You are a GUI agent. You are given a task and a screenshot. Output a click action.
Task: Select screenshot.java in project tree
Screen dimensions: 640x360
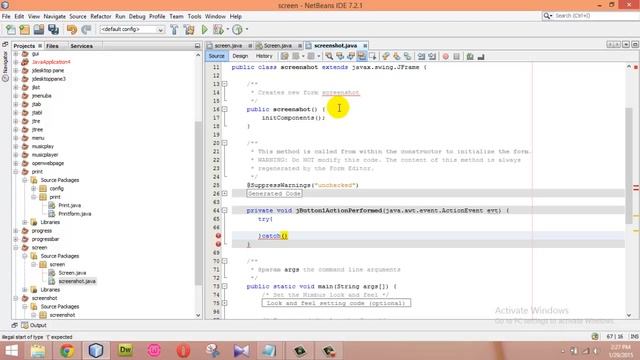[x=77, y=281]
